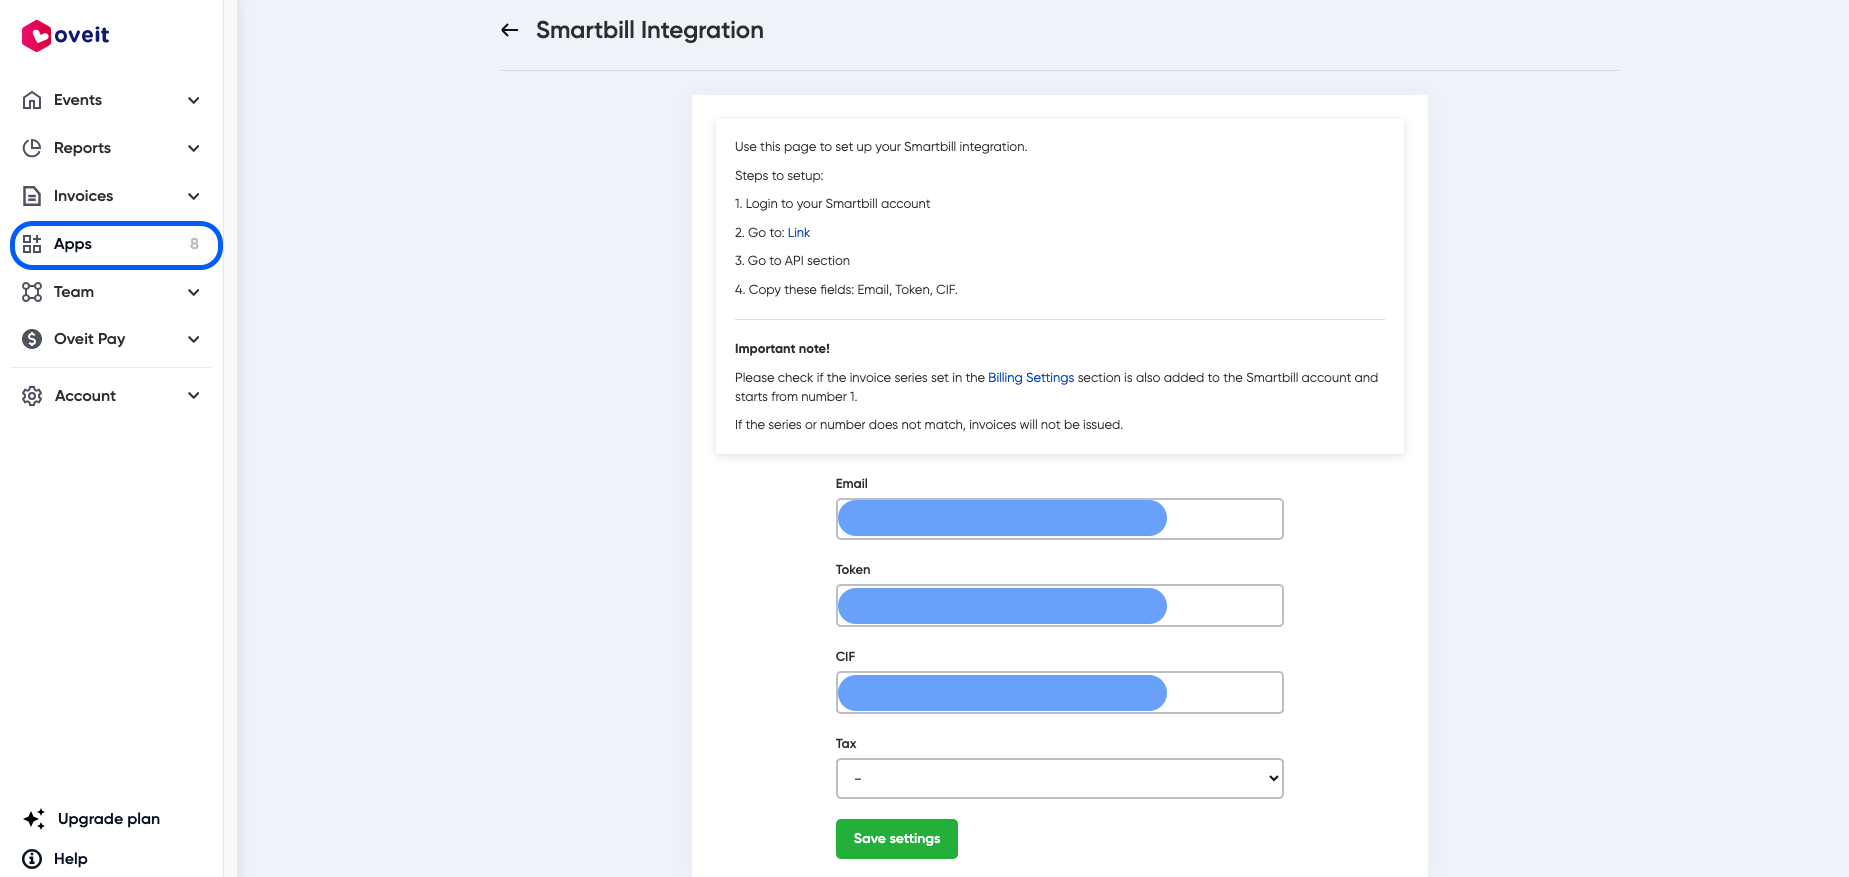The height and width of the screenshot is (877, 1849).
Task: Click the Oveit Pay dollar icon
Action: click(x=32, y=339)
